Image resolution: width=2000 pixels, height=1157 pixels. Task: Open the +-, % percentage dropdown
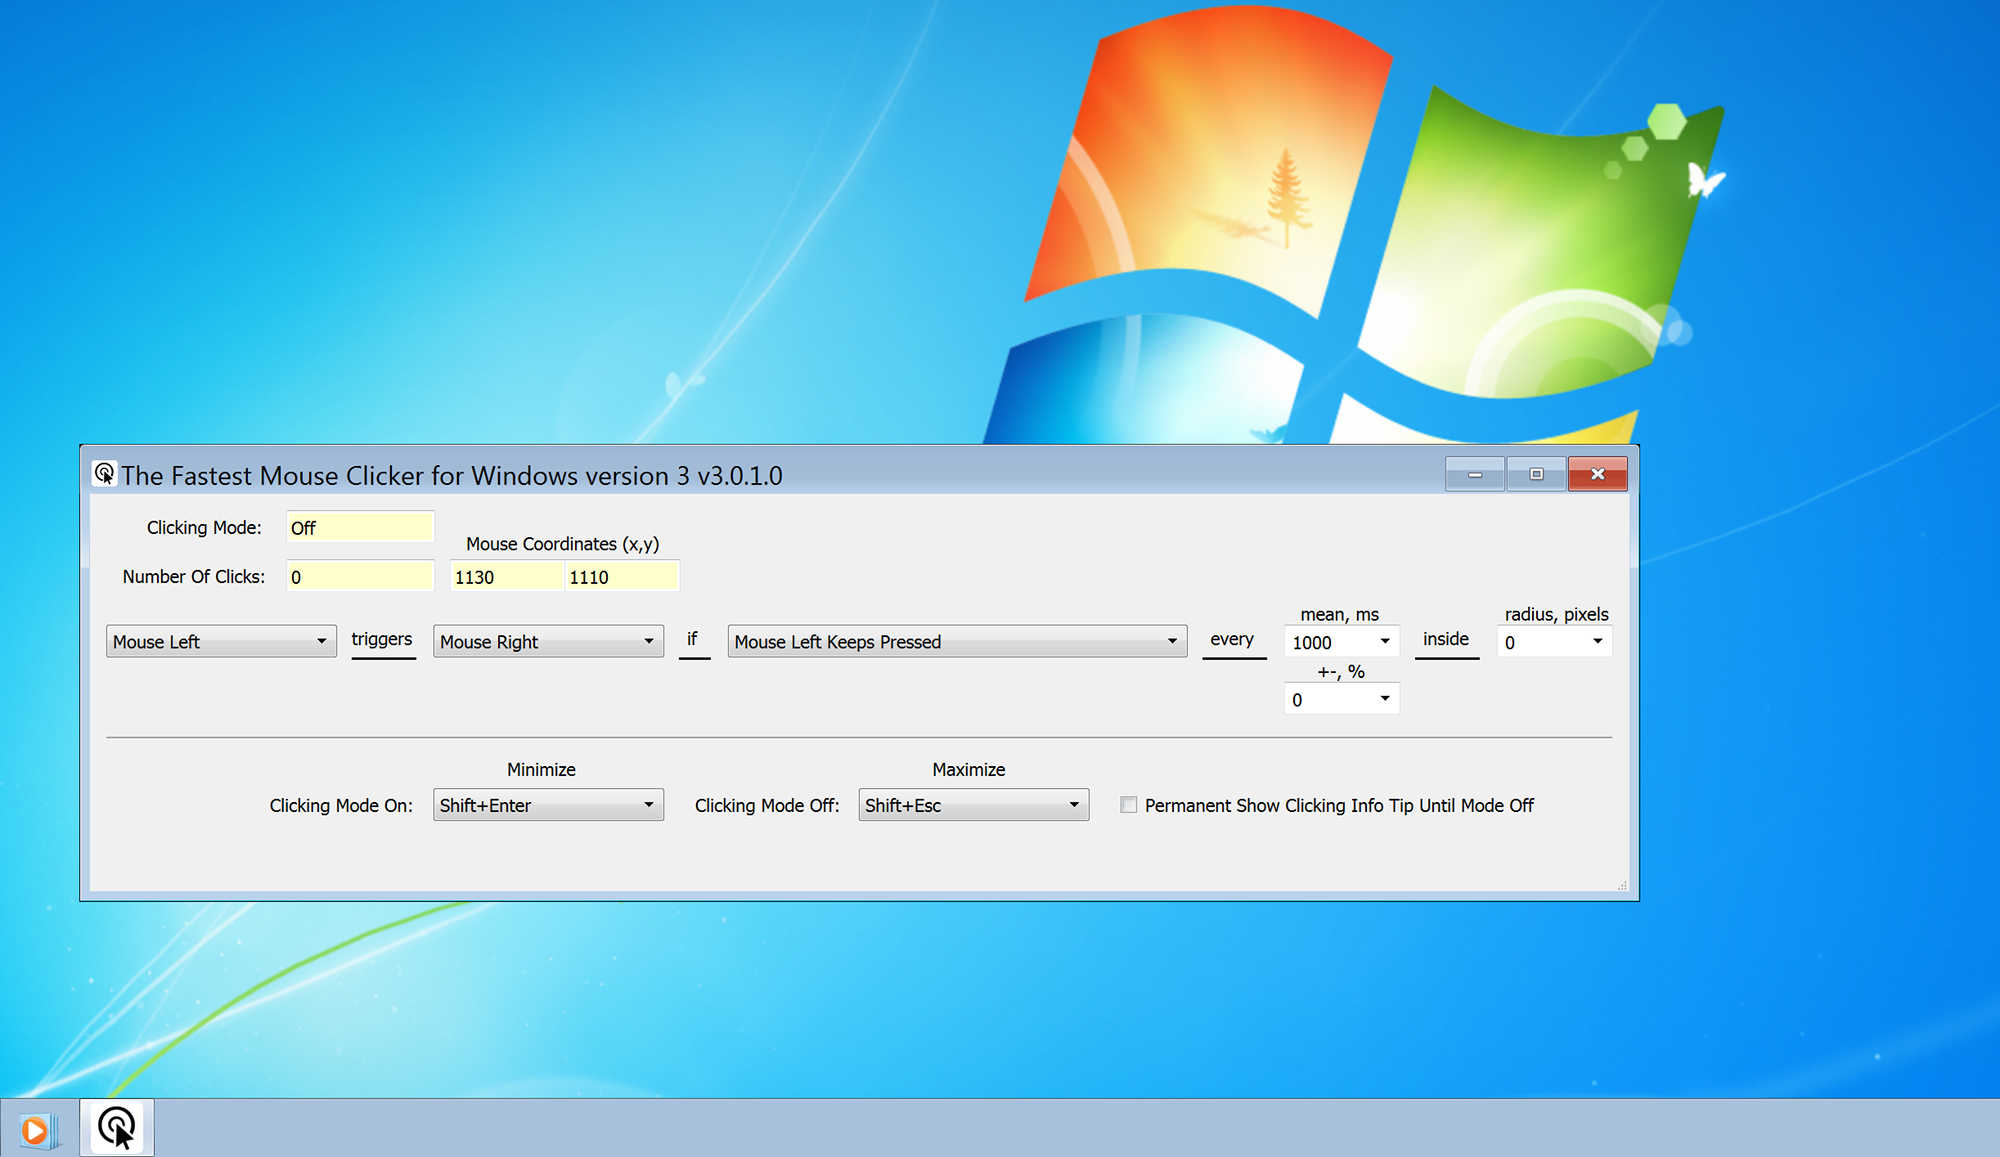coord(1385,699)
